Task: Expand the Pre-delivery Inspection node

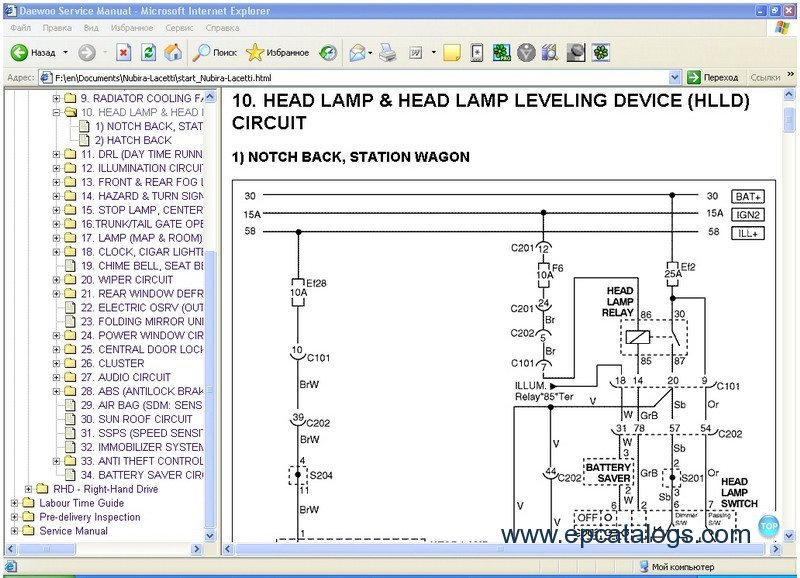Action: tap(14, 517)
